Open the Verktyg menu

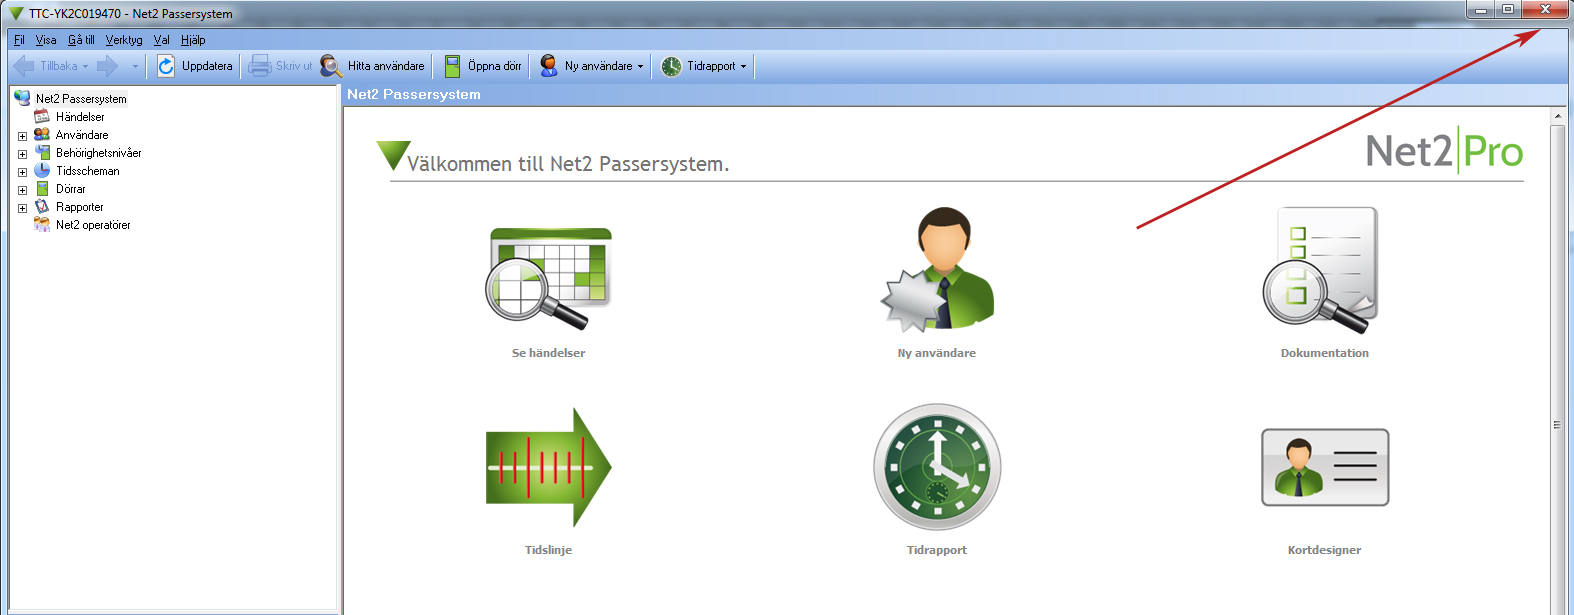pos(124,40)
